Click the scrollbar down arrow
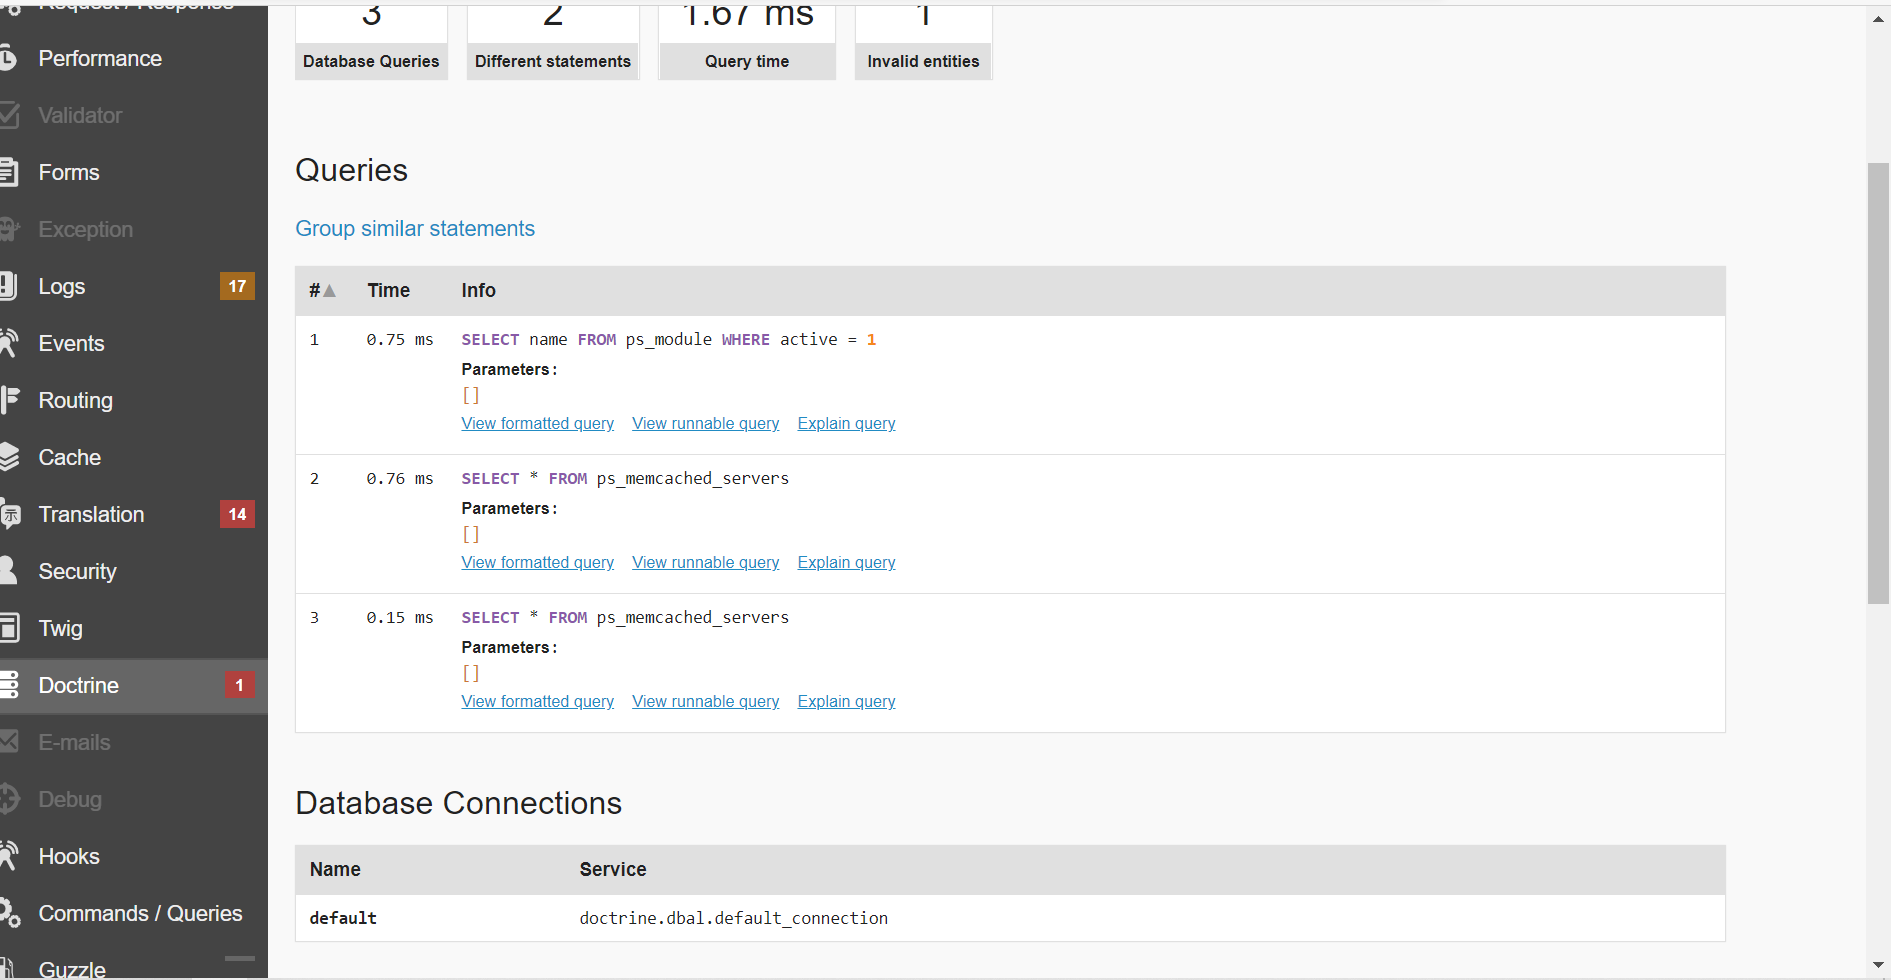1891x980 pixels. (1878, 966)
